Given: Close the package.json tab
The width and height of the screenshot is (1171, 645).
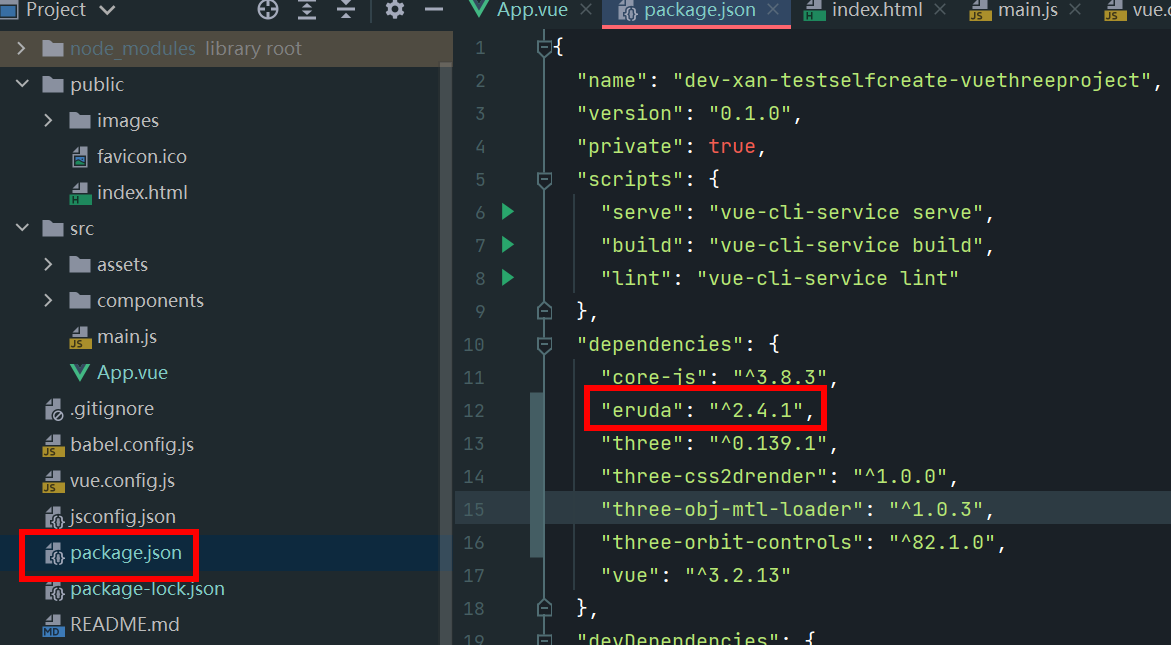Looking at the screenshot, I should 773,10.
